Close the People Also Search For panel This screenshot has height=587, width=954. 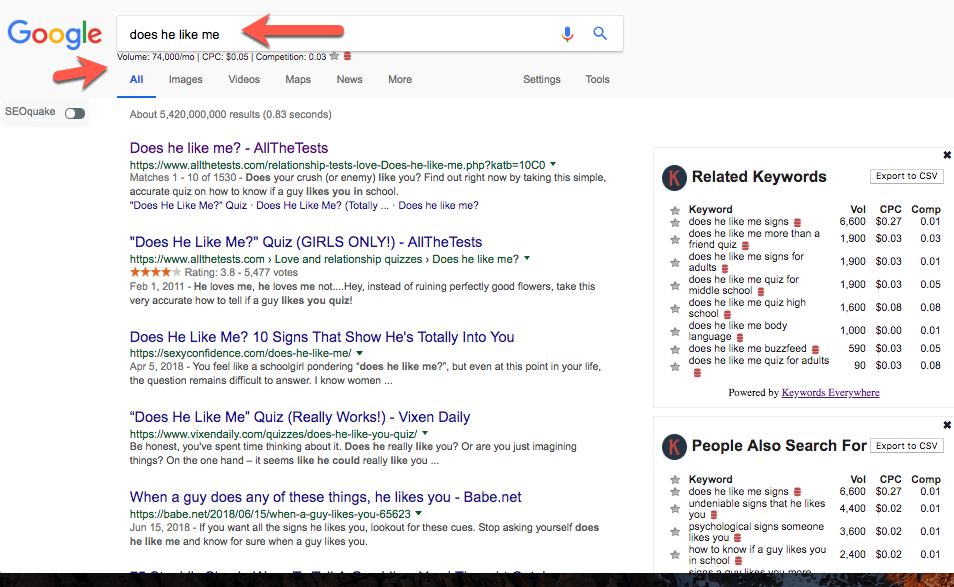pyautogui.click(x=947, y=425)
